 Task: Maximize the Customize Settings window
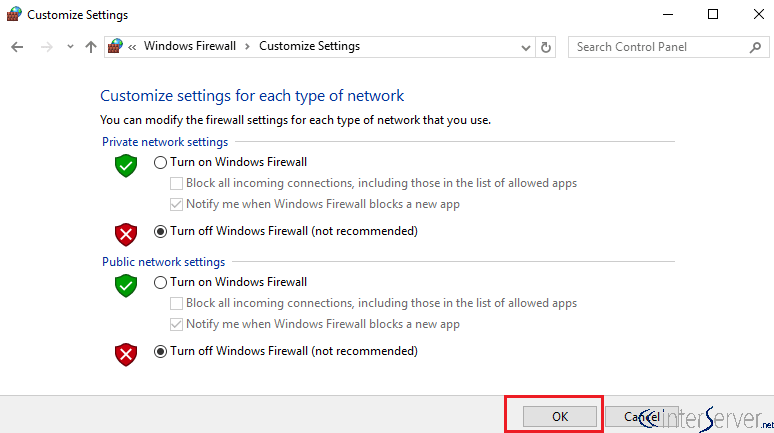[713, 14]
